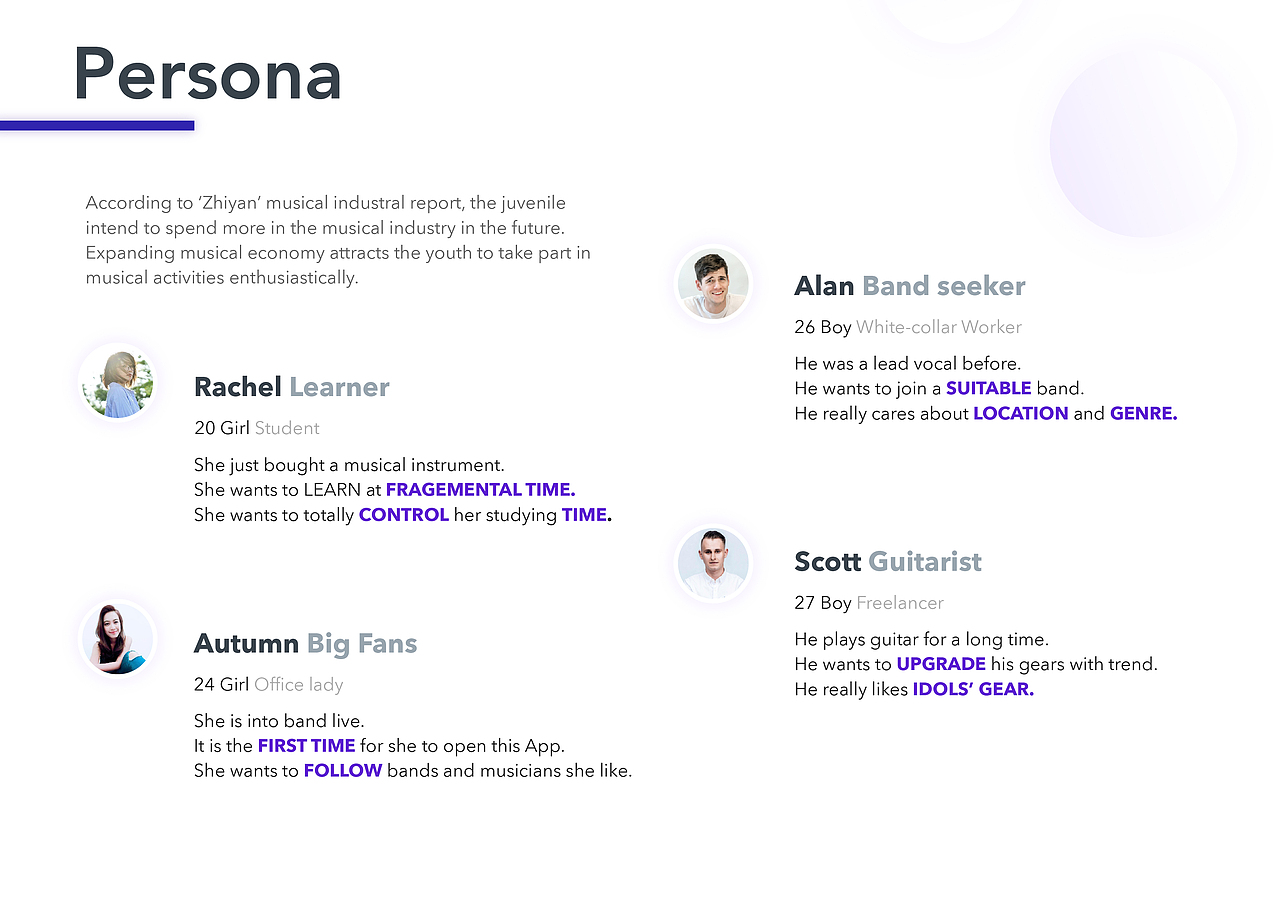Click the highlighted word CONTROL
The height and width of the screenshot is (905, 1280).
click(403, 515)
